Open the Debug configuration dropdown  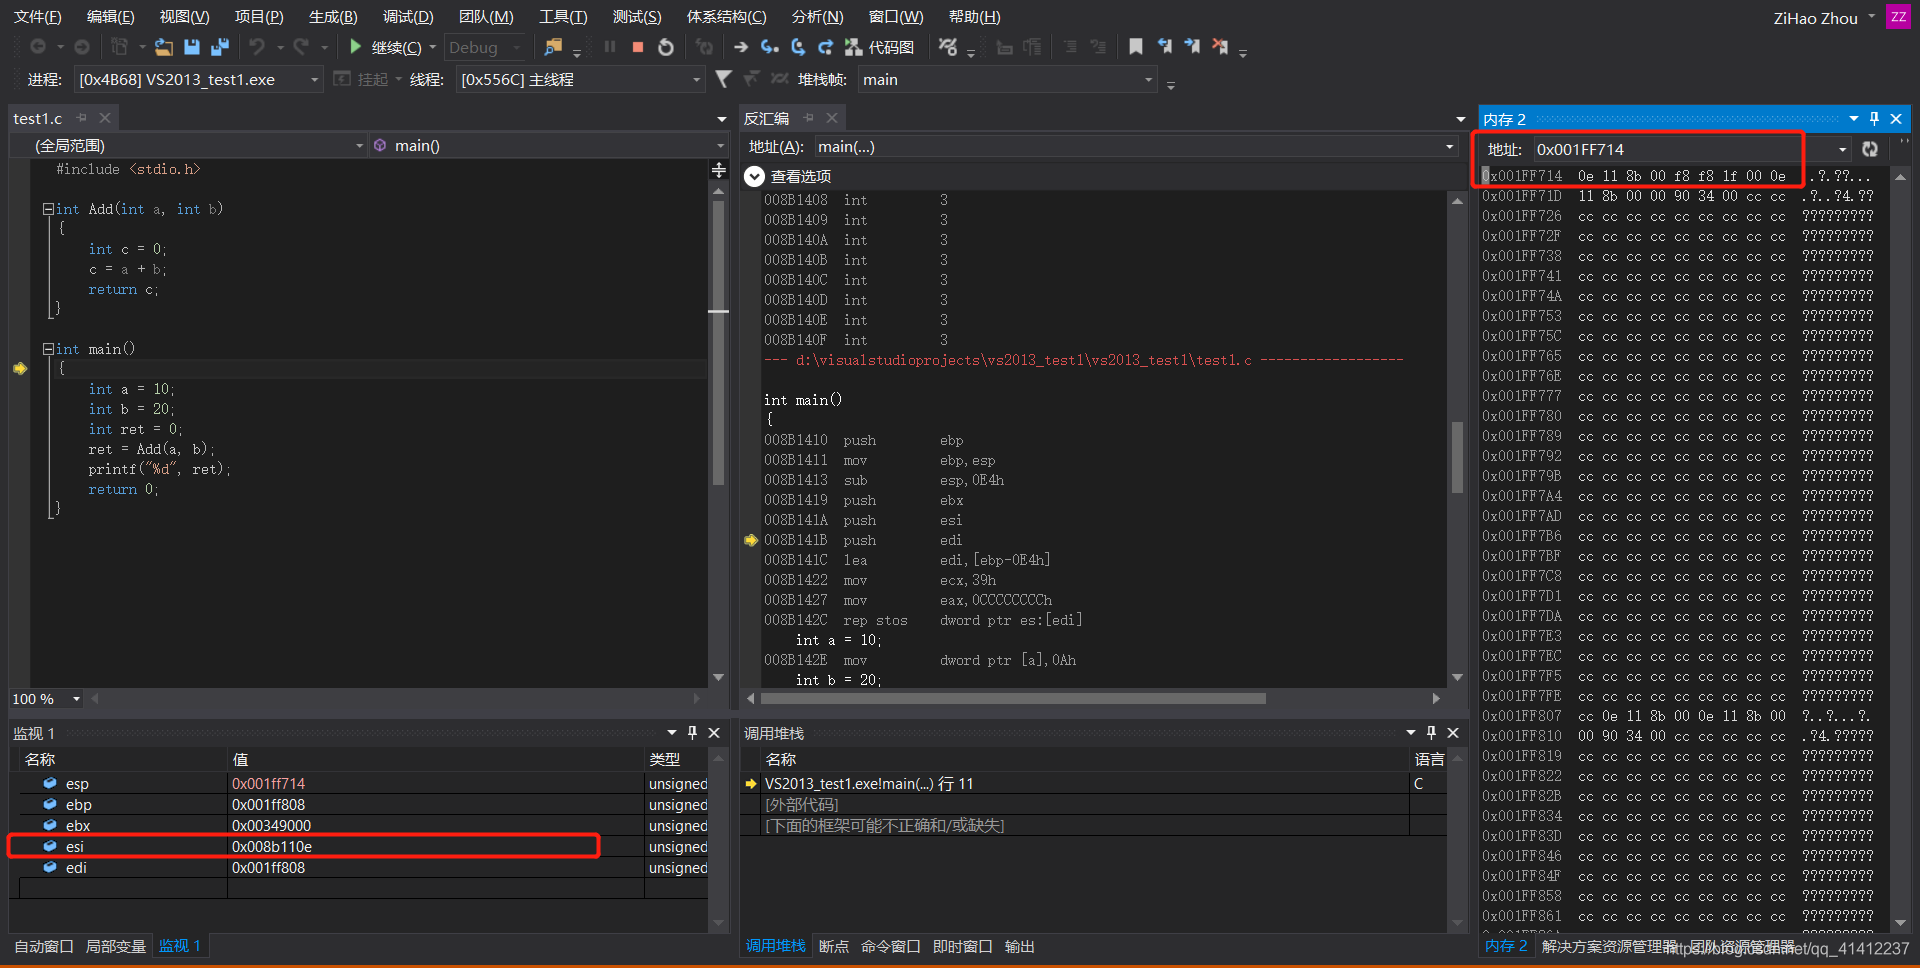[x=485, y=47]
